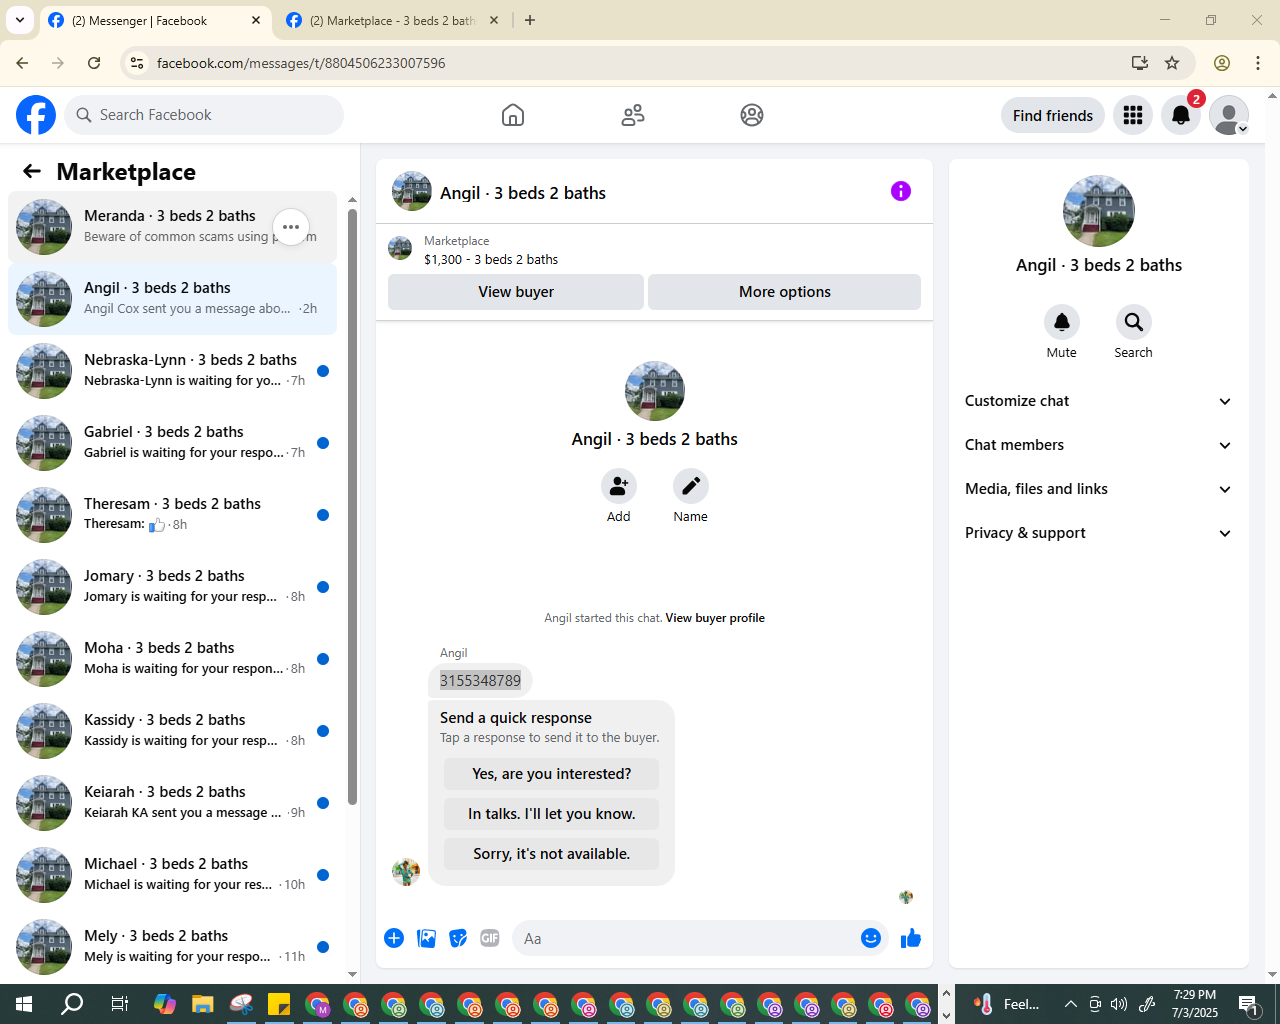Click the Add people icon
Viewport: 1280px width, 1024px height.
619,486
